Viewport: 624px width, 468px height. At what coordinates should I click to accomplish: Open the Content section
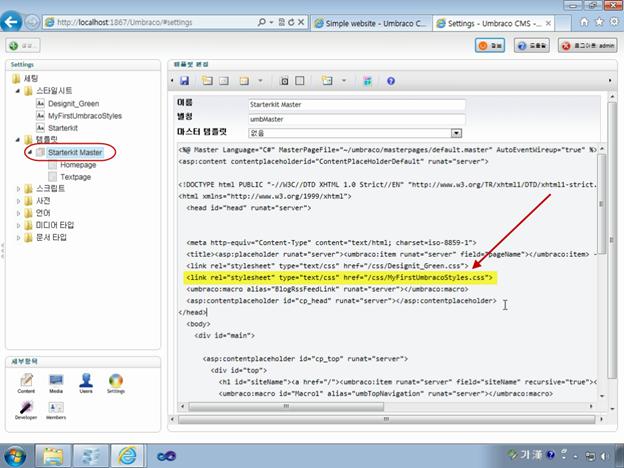pyautogui.click(x=26, y=383)
